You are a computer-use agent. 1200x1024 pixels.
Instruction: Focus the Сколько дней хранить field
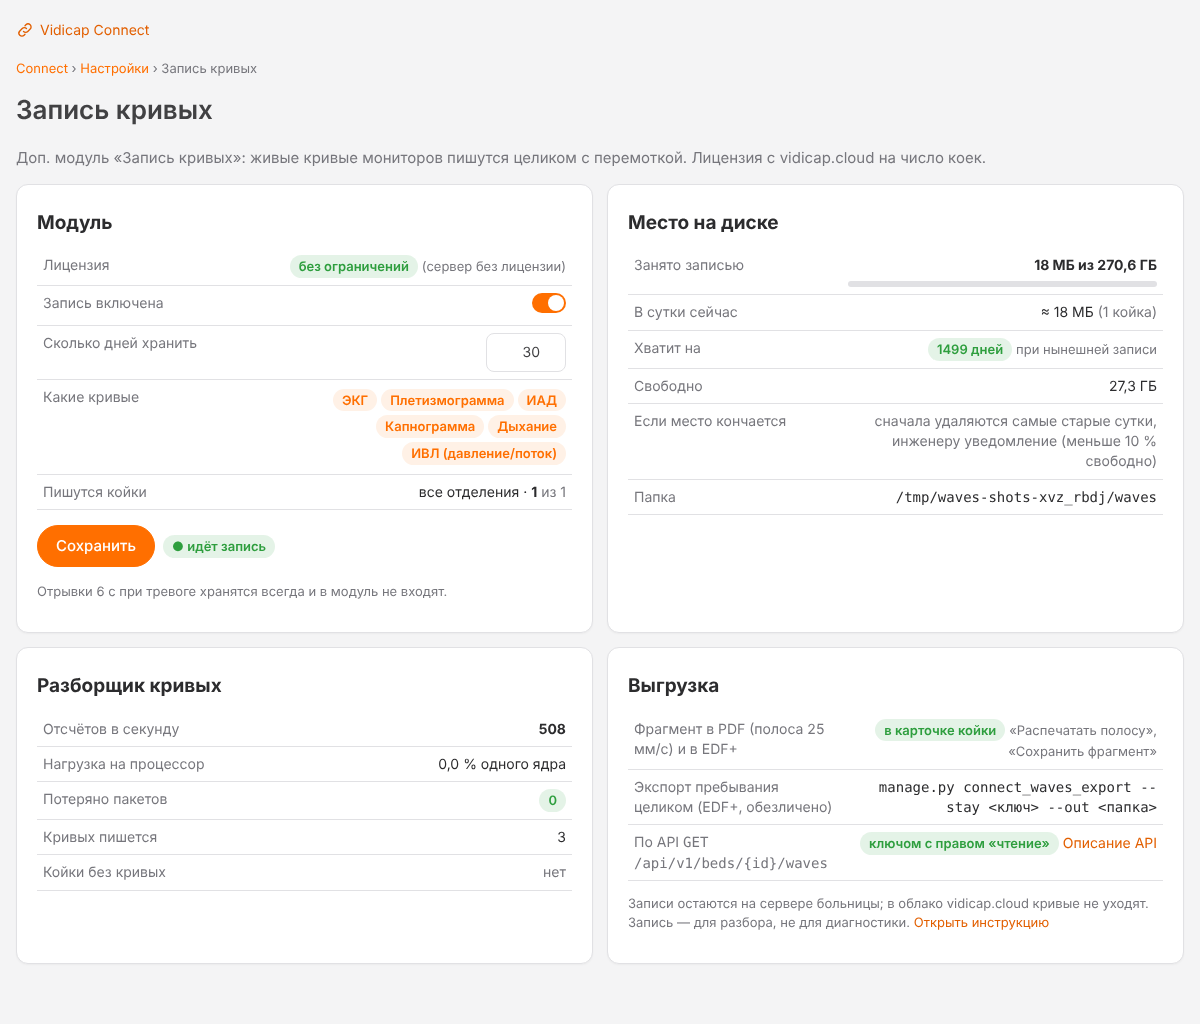pos(526,352)
